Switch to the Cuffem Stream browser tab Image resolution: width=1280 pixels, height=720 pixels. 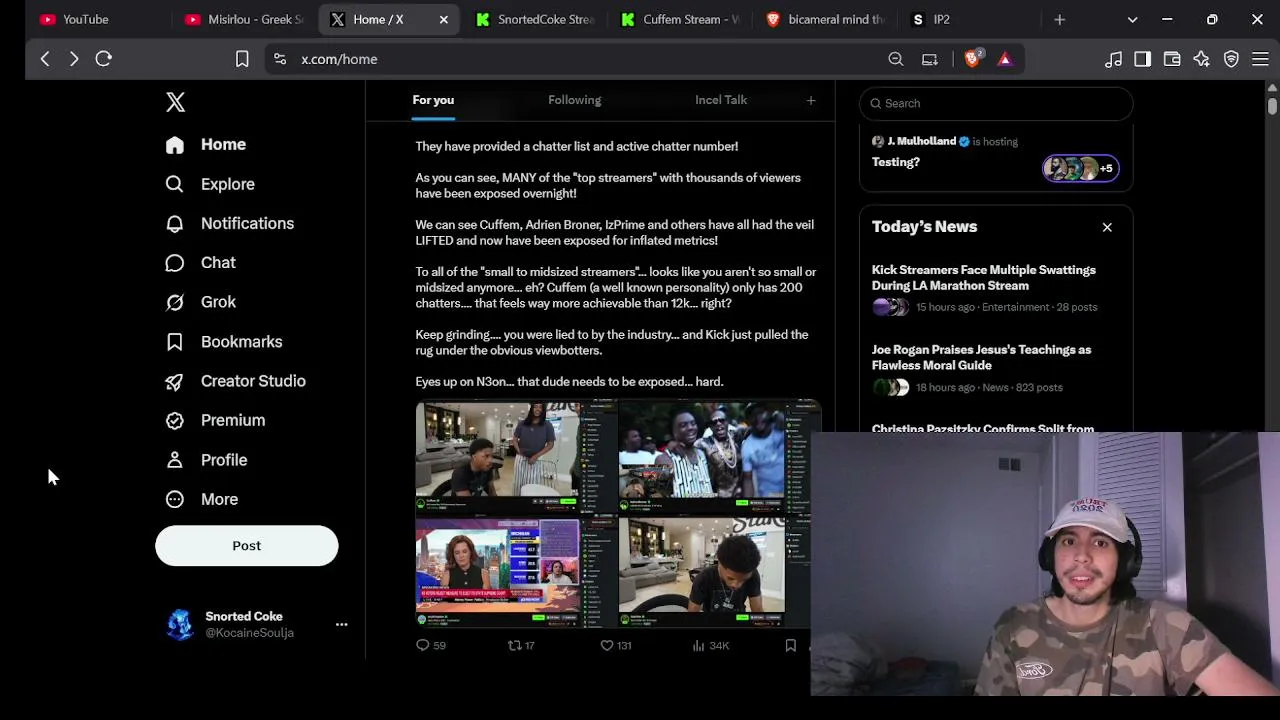coord(680,19)
